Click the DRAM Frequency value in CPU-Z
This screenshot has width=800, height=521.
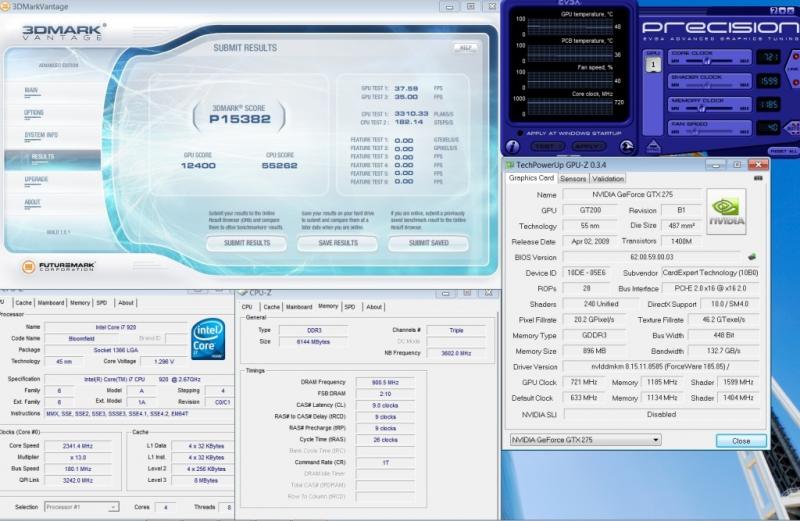[385, 382]
